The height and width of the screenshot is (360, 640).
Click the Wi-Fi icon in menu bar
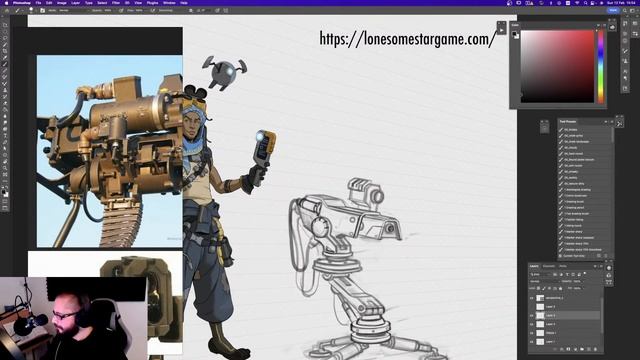click(577, 3)
